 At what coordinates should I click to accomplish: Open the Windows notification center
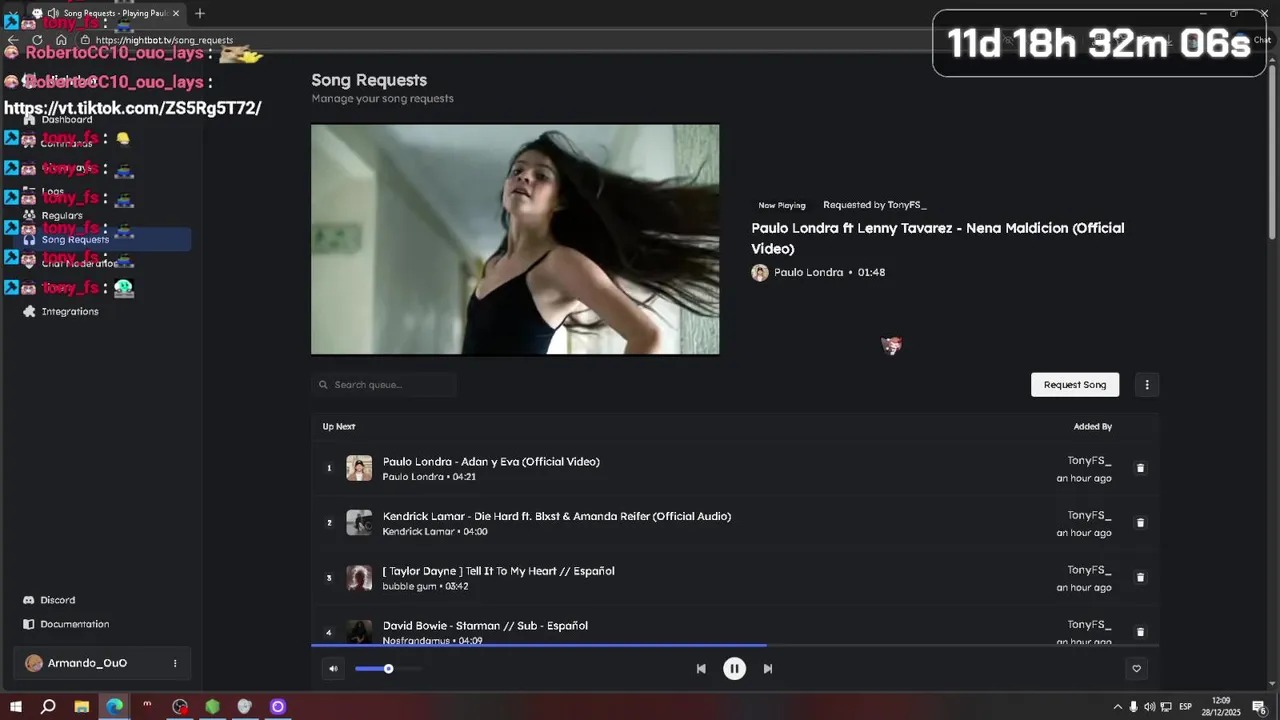1259,707
